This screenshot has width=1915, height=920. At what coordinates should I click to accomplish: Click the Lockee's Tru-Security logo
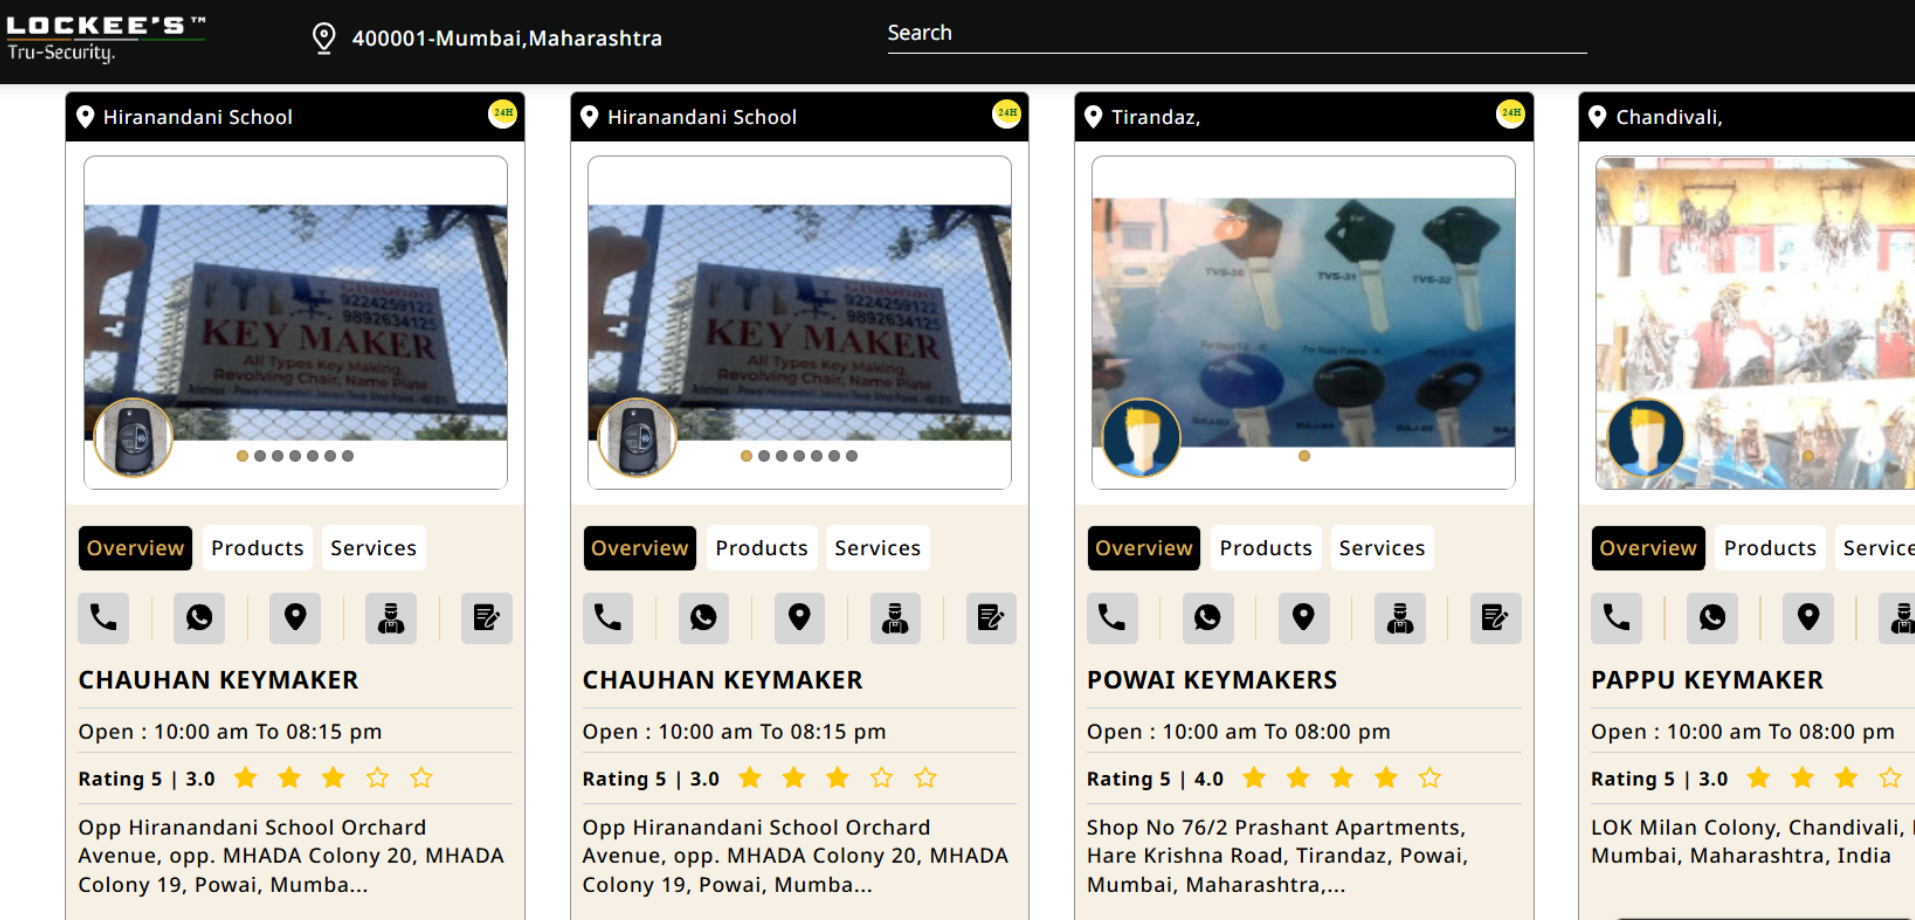click(x=105, y=38)
